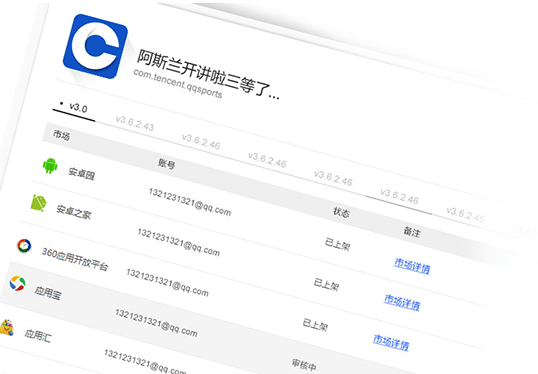Click the app title 阿斯兰开讲啦三等了…
Screen dimensions: 538x374
[208, 74]
